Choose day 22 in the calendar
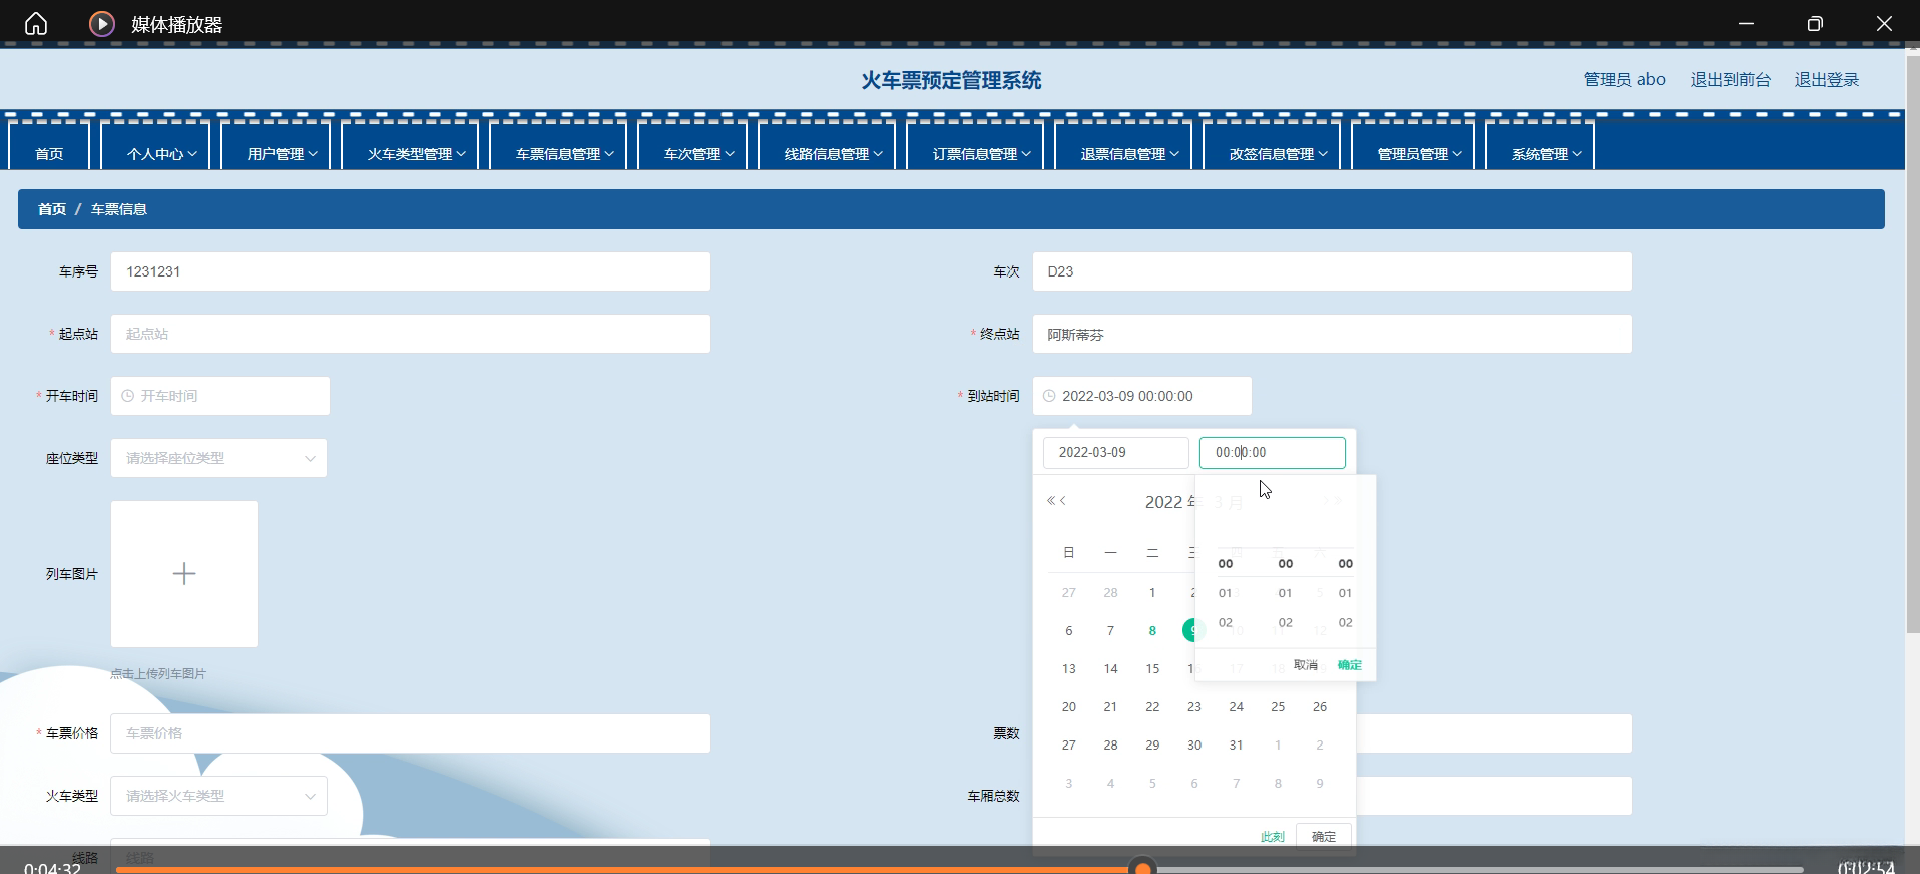The image size is (1920, 874). tap(1152, 706)
